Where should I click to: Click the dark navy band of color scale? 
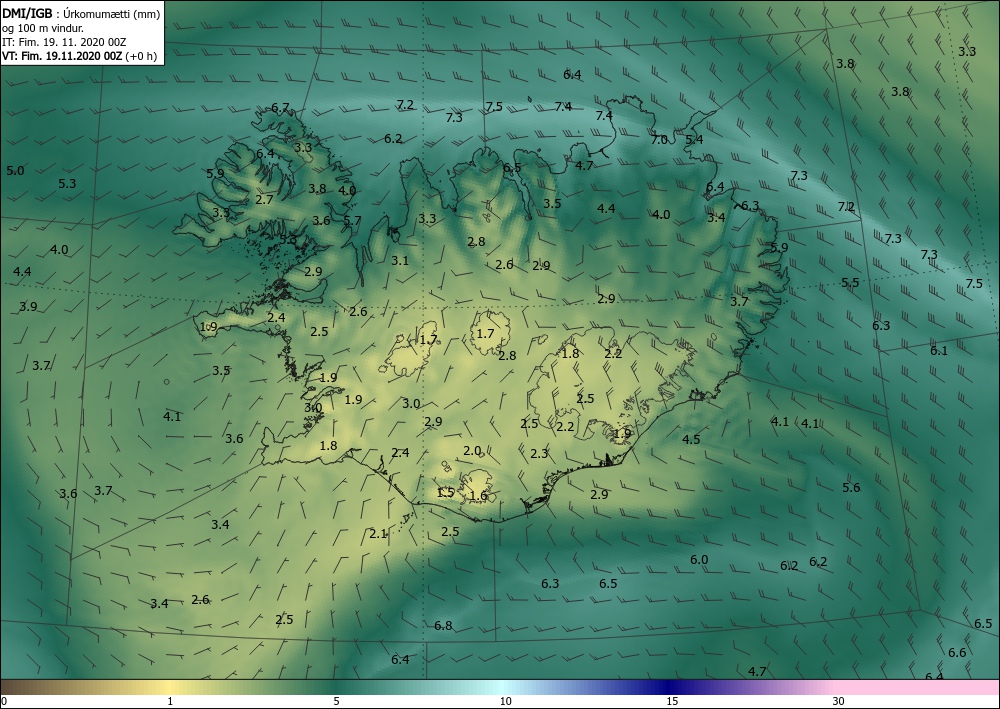pyautogui.click(x=668, y=687)
